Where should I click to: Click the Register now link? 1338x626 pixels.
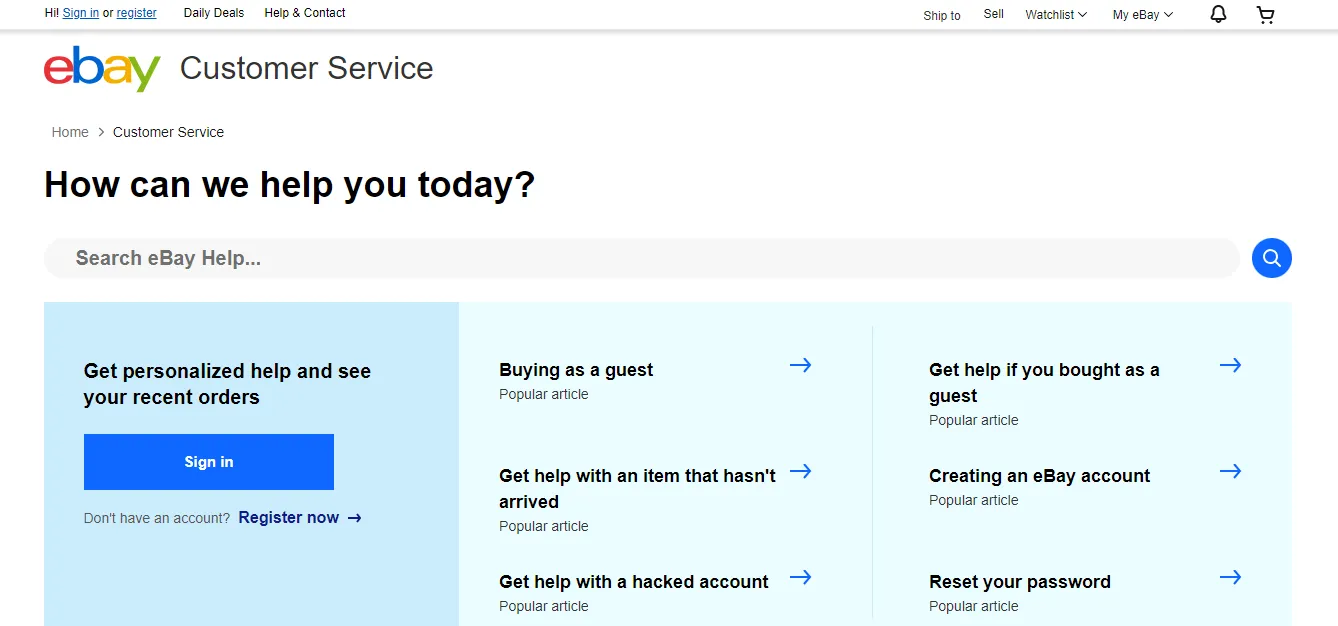click(289, 518)
